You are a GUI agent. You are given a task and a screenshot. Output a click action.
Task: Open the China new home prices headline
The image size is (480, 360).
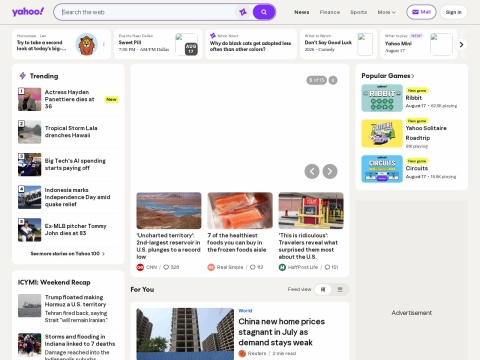[x=282, y=332]
